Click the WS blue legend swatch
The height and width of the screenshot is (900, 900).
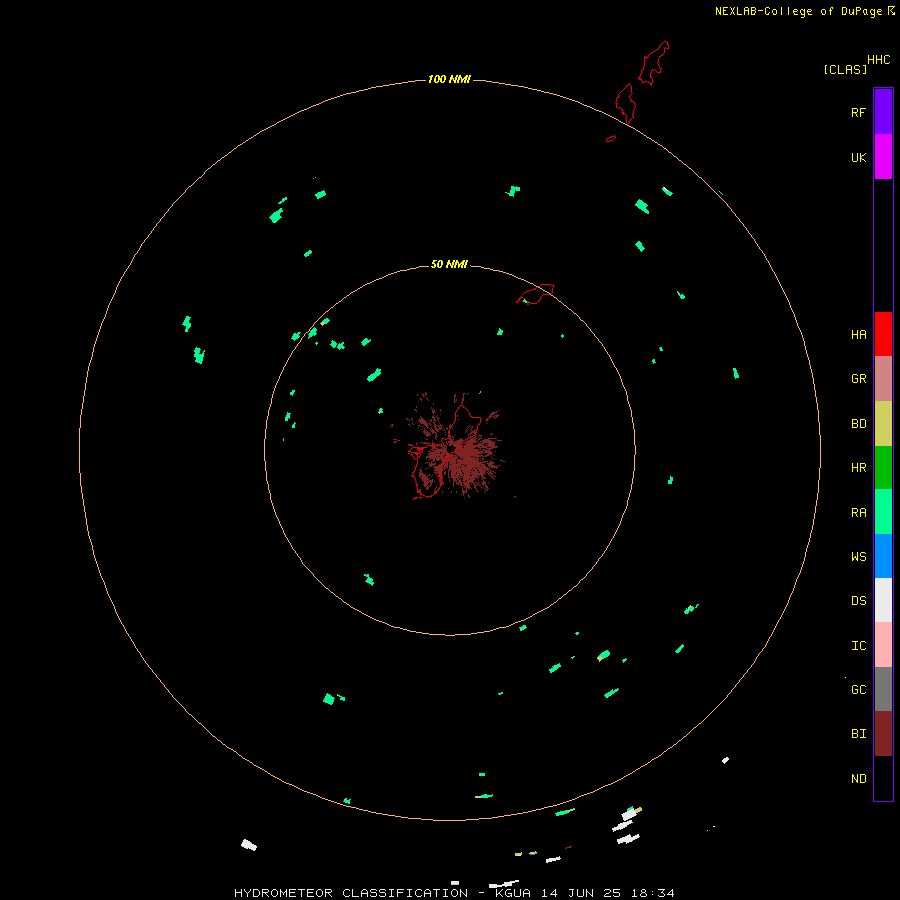click(883, 556)
